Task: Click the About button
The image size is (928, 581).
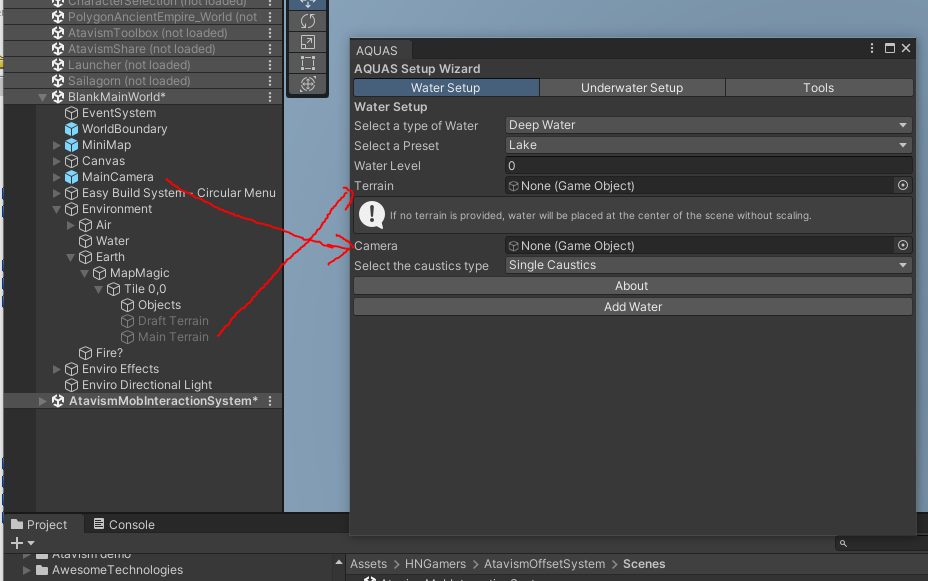Action: pyautogui.click(x=633, y=286)
